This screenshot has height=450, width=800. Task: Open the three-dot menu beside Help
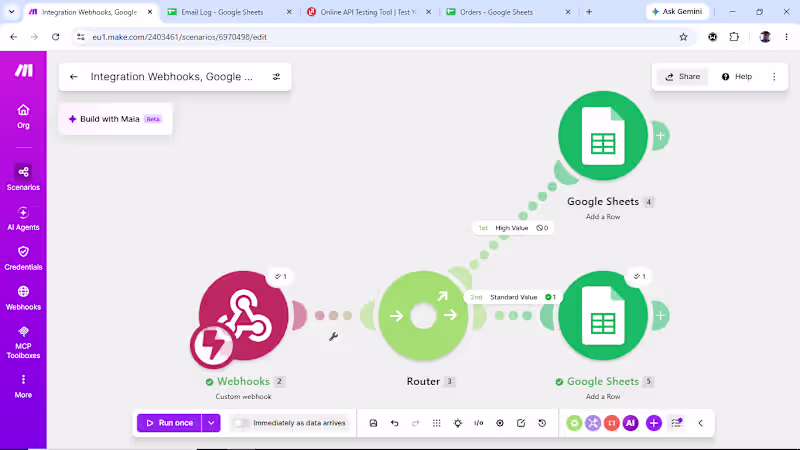774,77
